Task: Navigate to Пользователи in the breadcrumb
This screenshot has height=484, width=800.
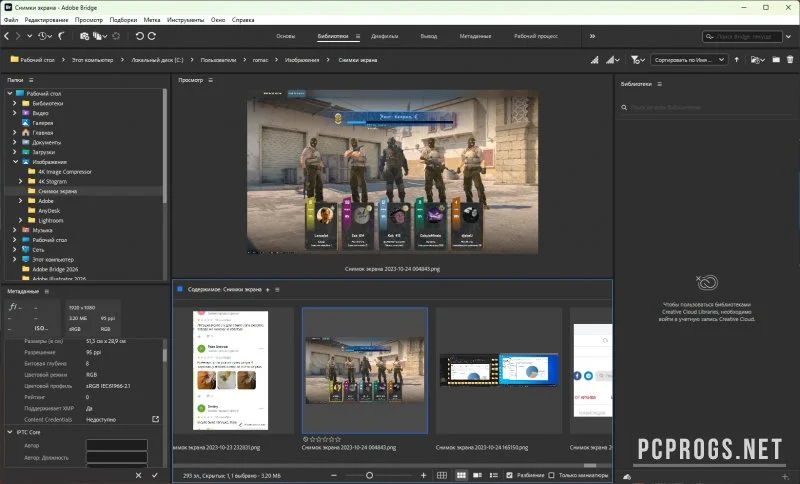Action: 218,60
